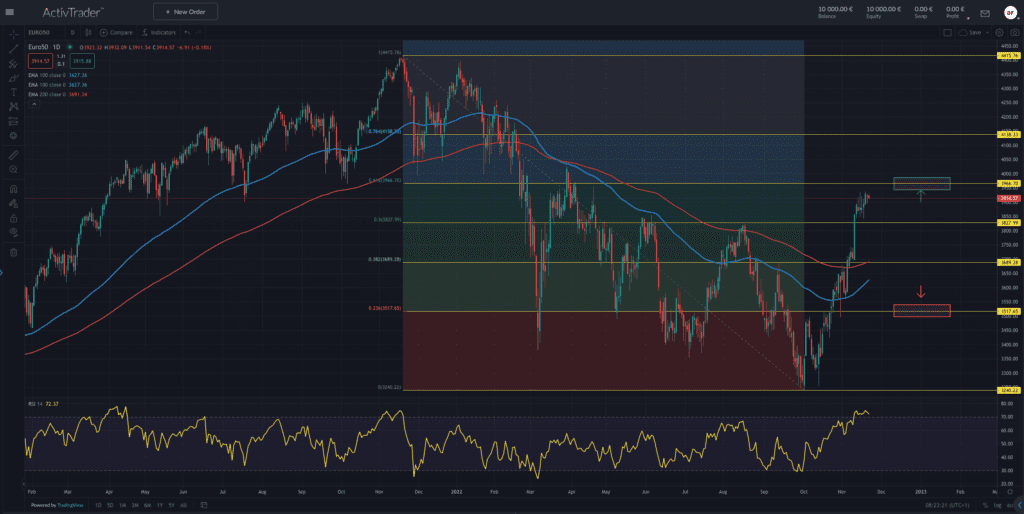
Task: Select the 1D range tab
Action: tap(98, 505)
